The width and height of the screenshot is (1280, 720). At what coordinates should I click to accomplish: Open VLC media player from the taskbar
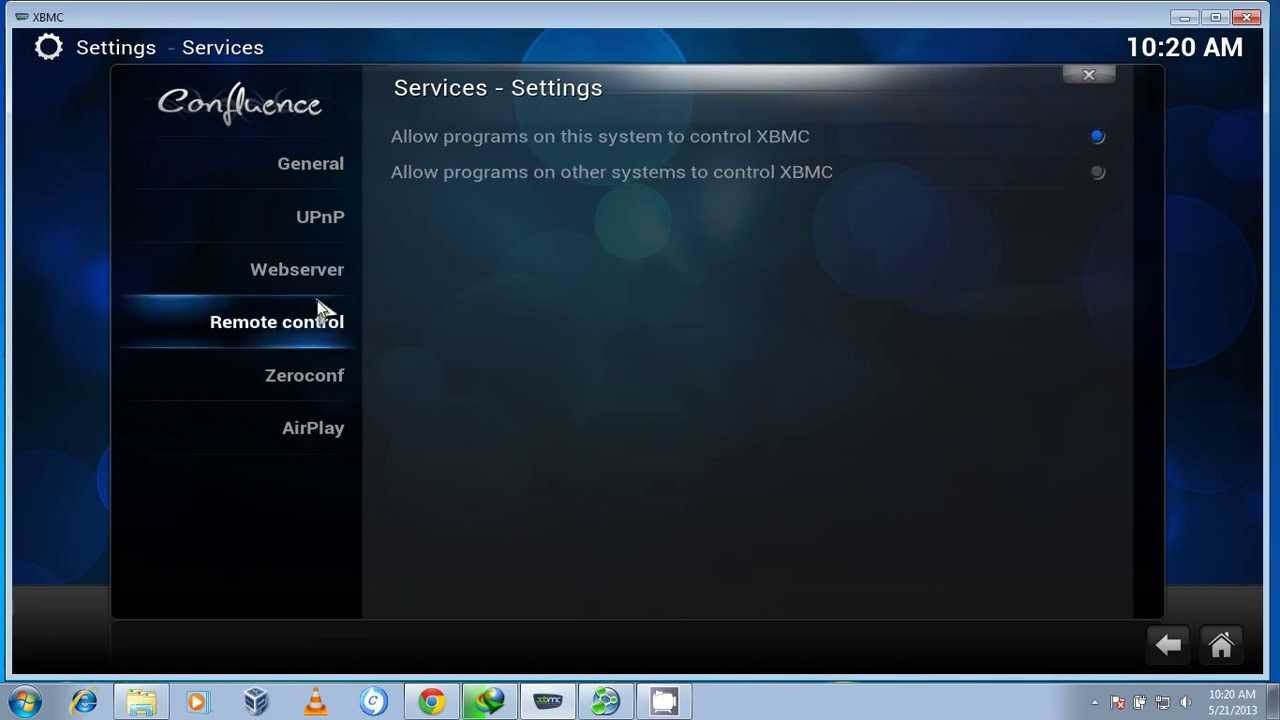click(x=315, y=702)
